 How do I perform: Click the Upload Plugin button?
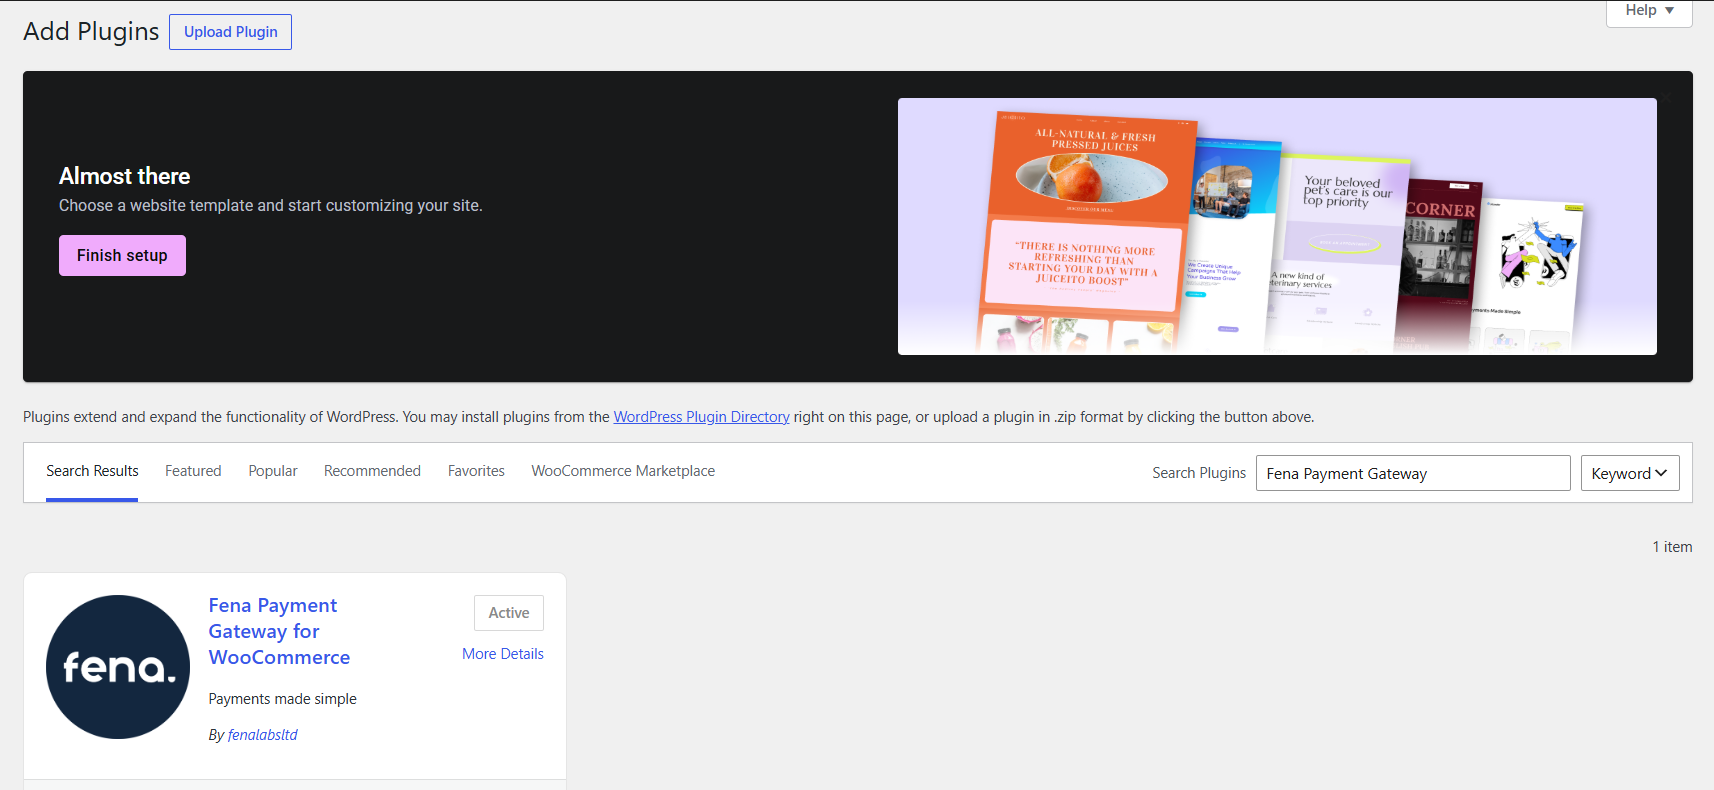click(x=231, y=32)
